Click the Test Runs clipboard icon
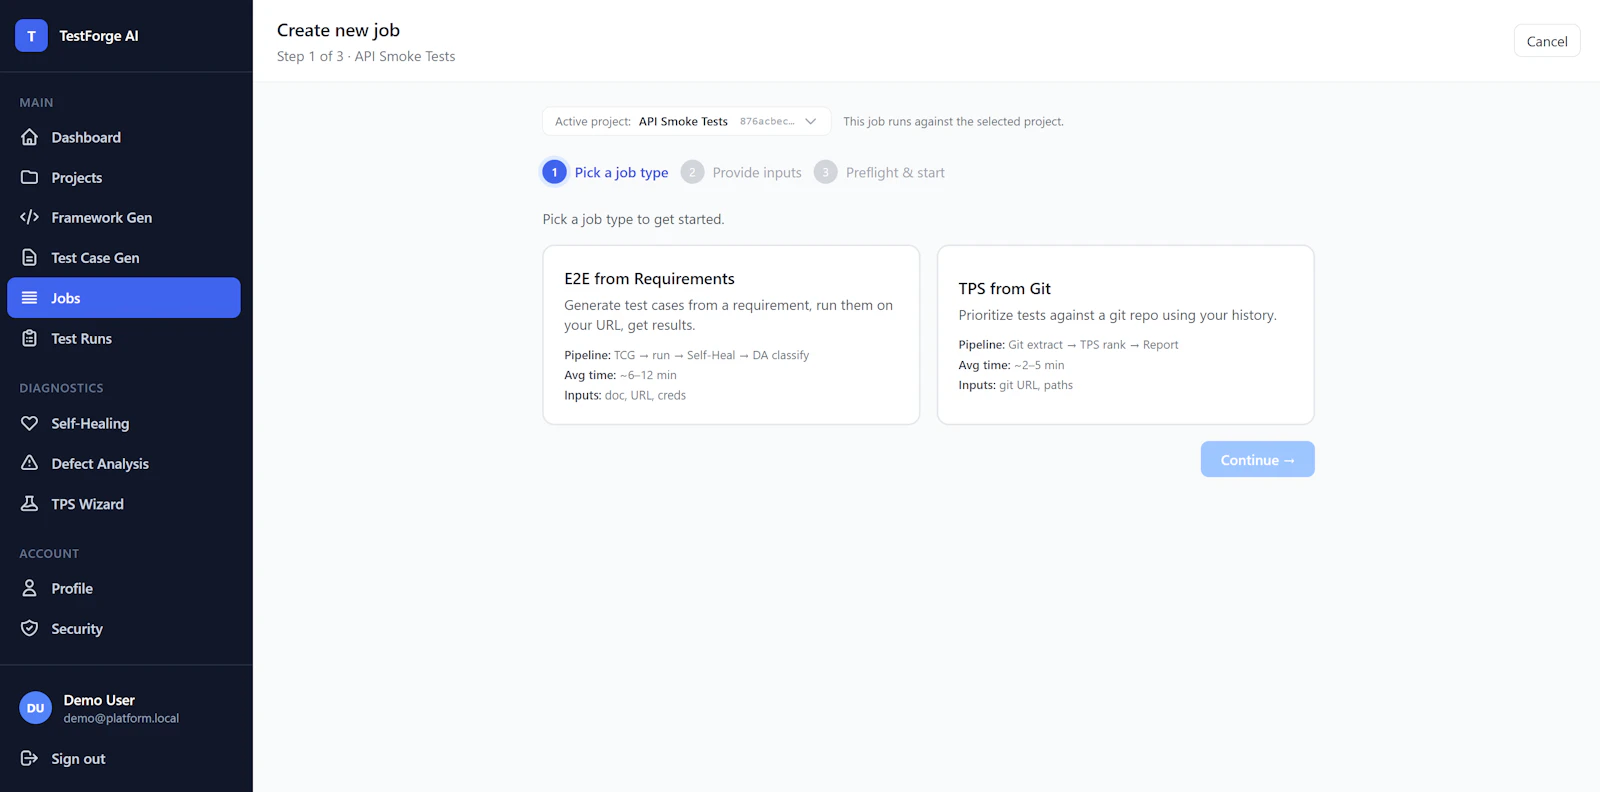The image size is (1600, 792). pyautogui.click(x=30, y=338)
